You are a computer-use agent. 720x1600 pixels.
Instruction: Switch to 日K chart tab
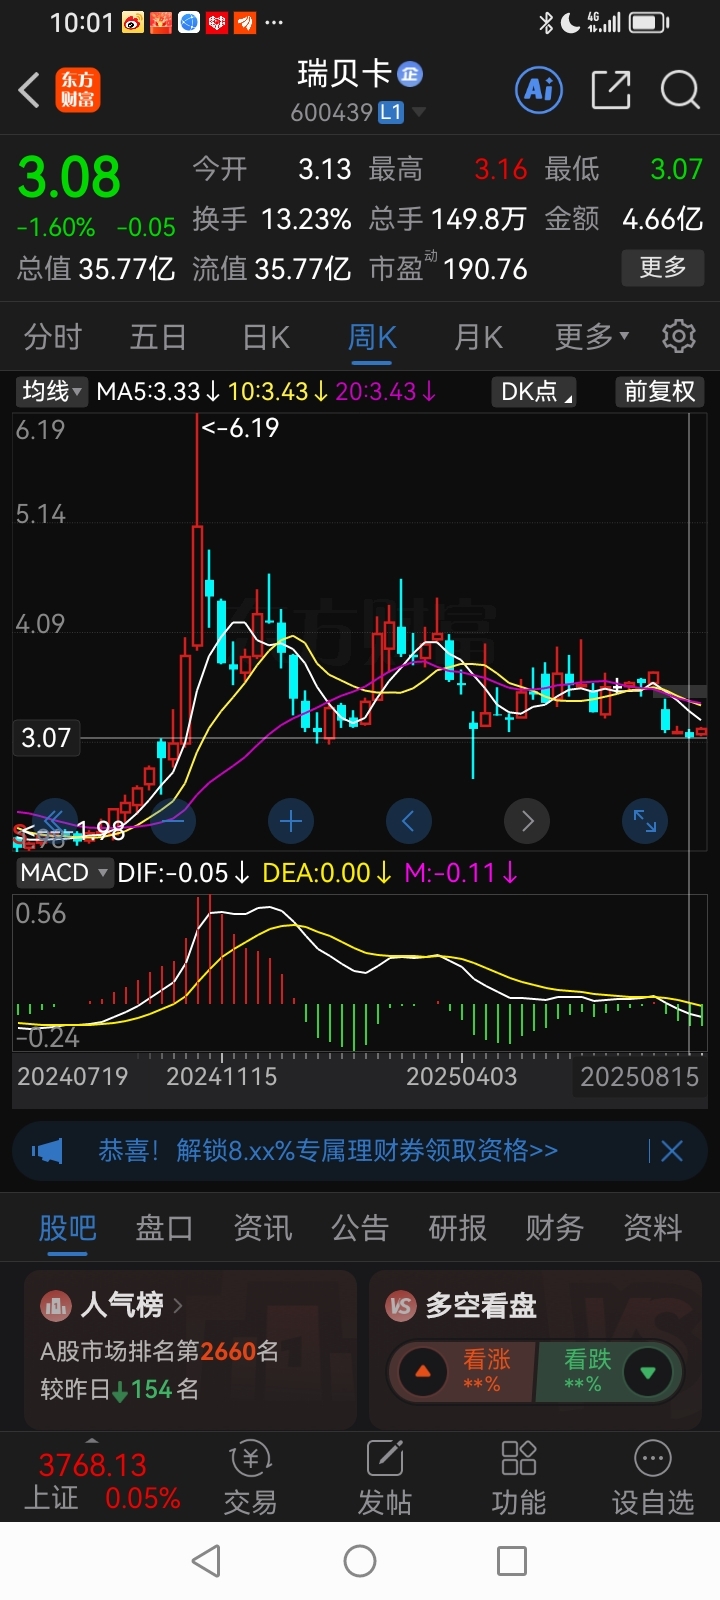pyautogui.click(x=266, y=337)
